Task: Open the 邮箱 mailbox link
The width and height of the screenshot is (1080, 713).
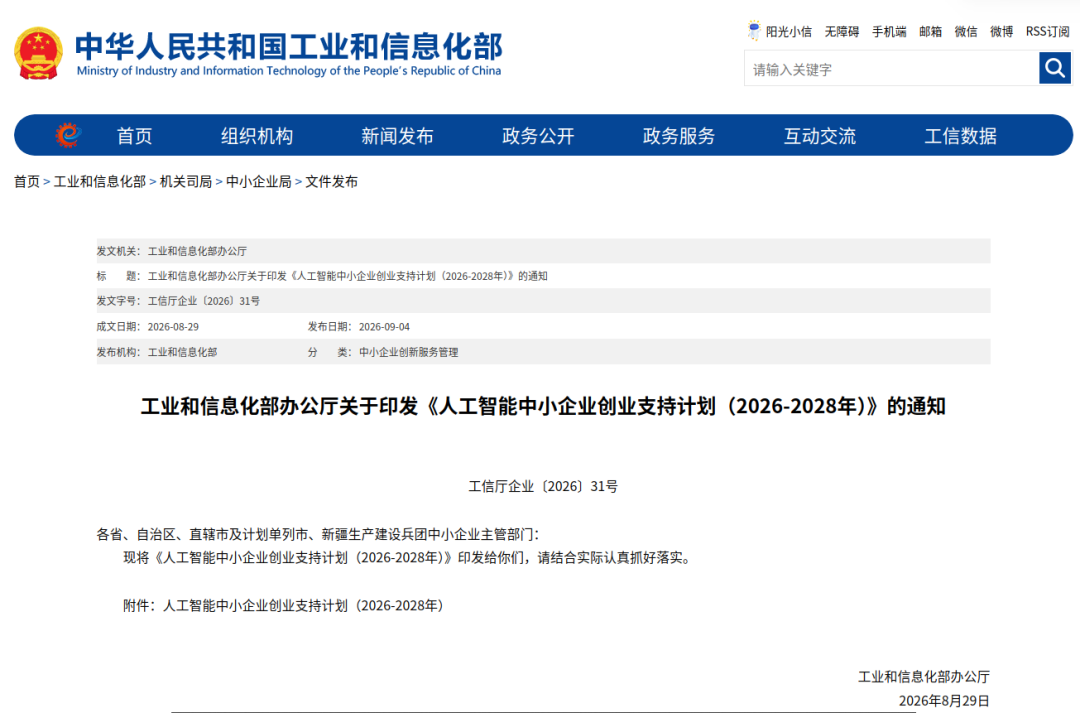Action: [931, 32]
